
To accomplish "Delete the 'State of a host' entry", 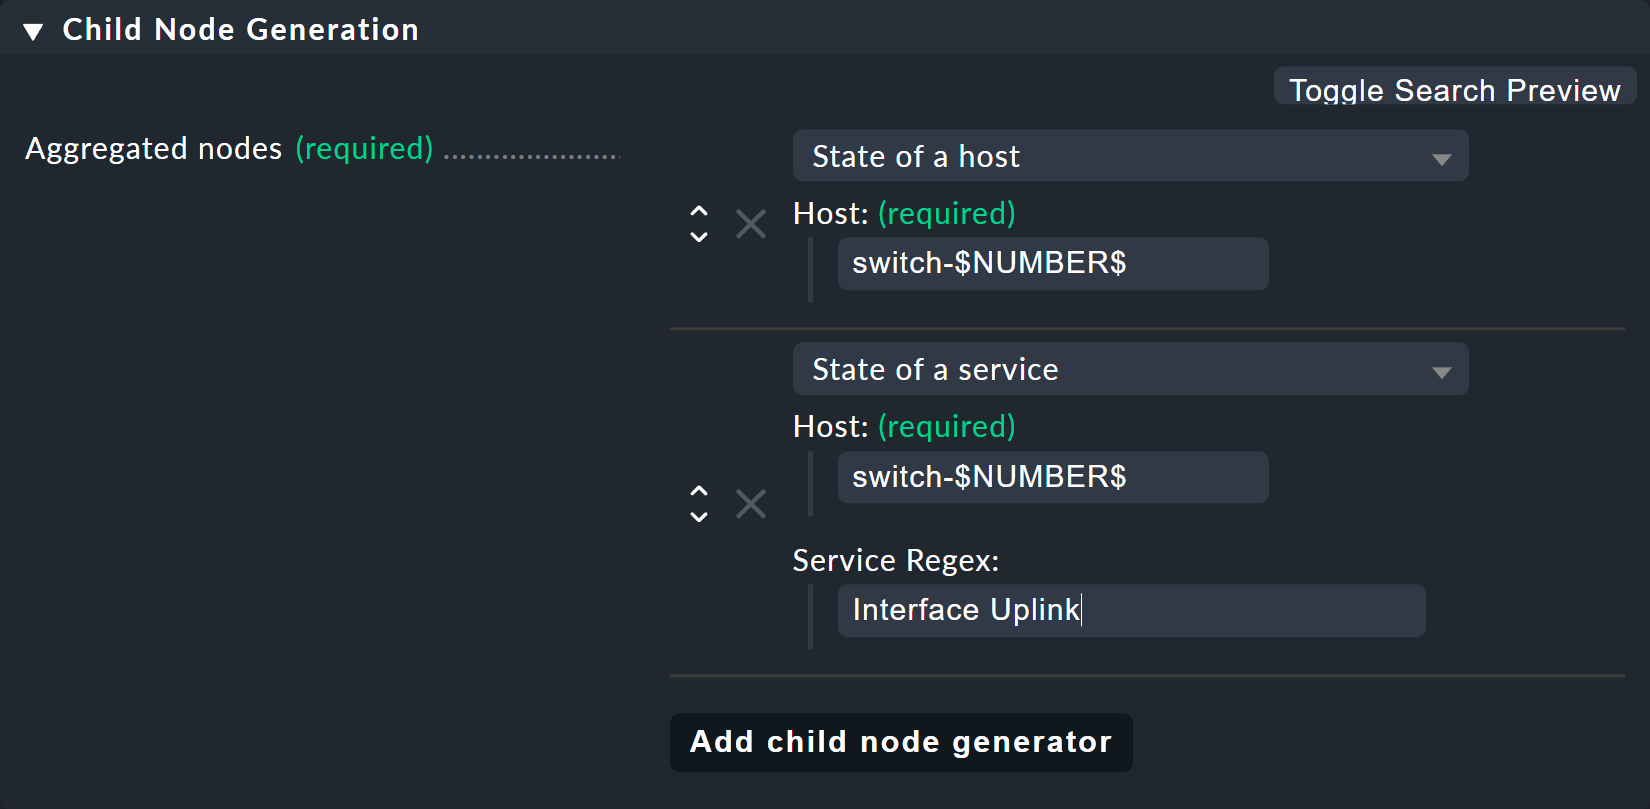I will coord(750,224).
